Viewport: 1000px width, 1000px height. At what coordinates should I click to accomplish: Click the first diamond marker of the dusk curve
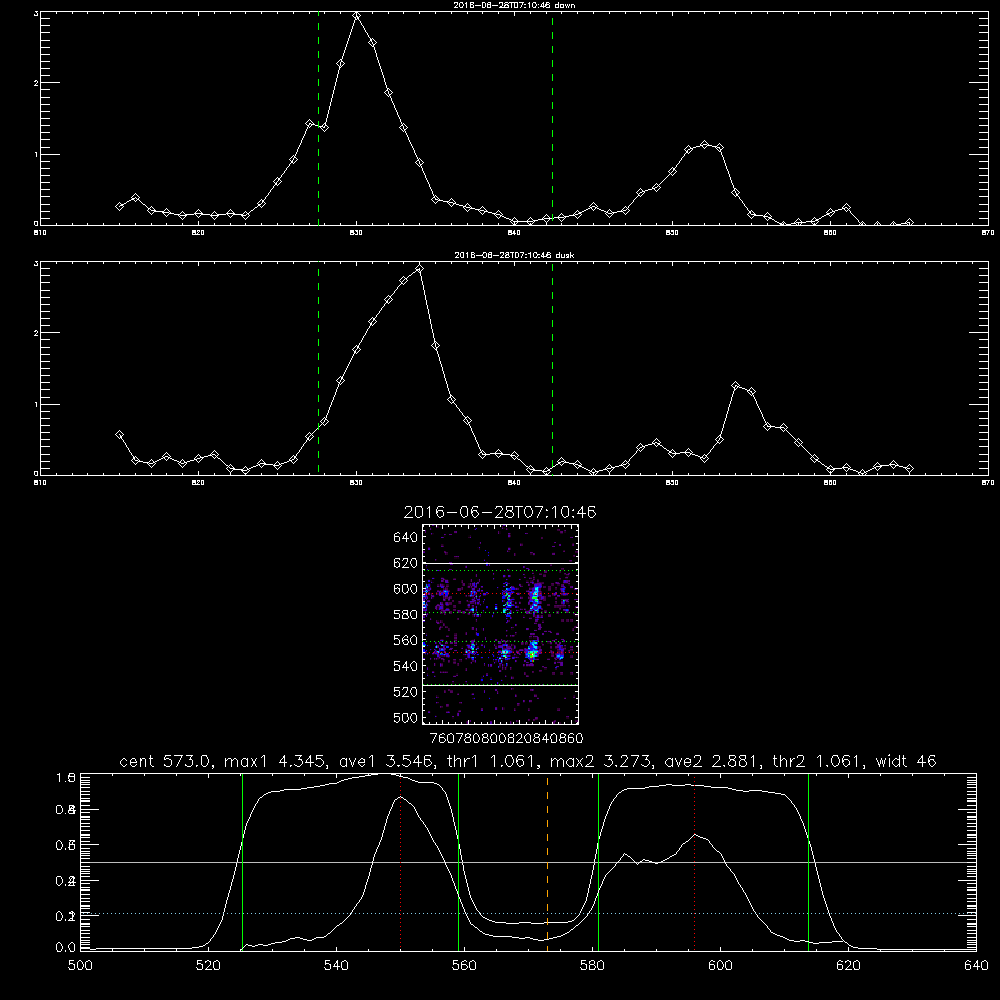point(119,435)
